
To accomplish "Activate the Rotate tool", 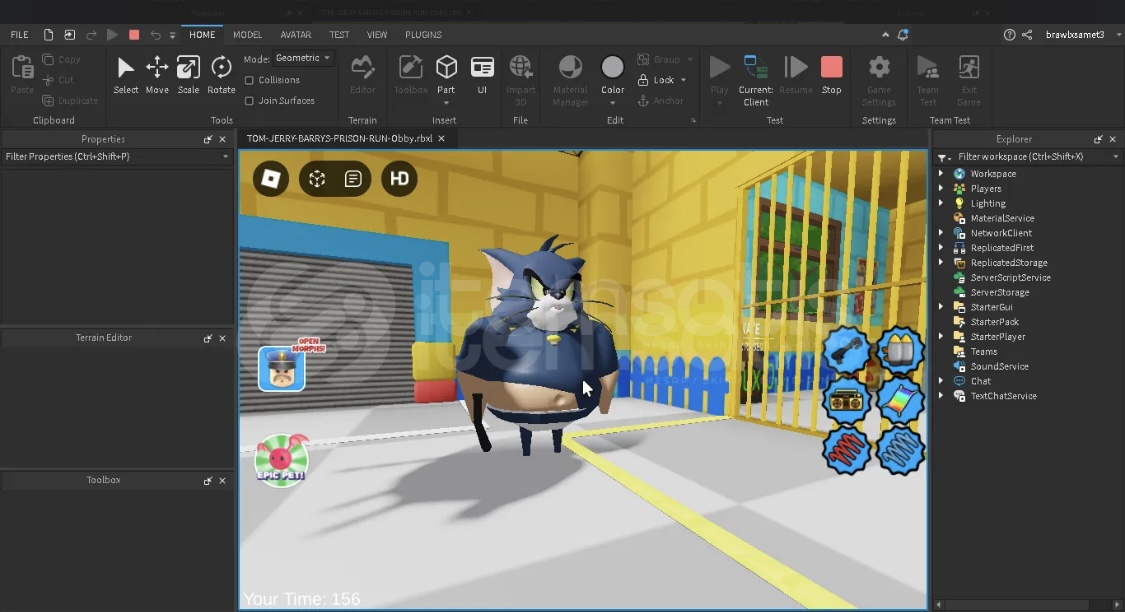I will point(221,67).
